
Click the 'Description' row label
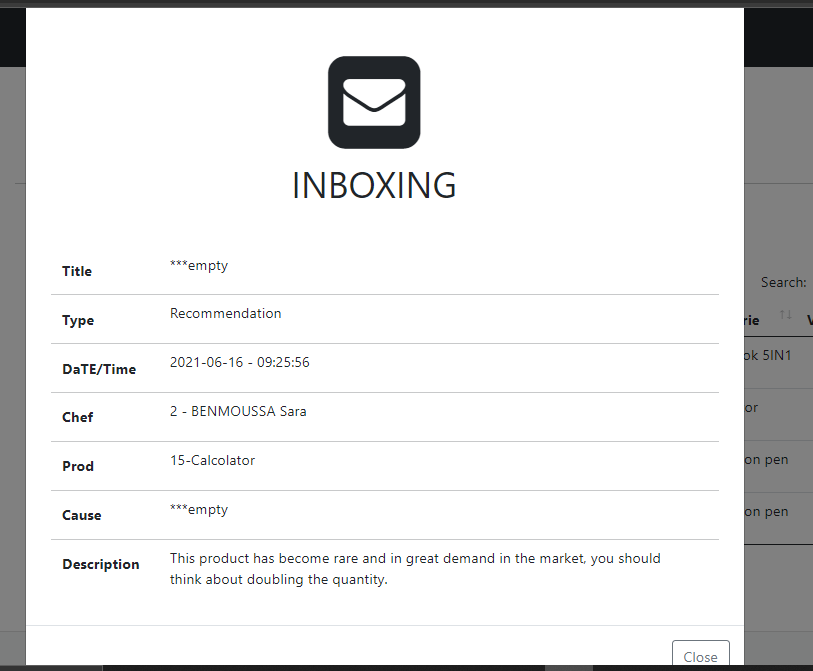click(x=101, y=564)
